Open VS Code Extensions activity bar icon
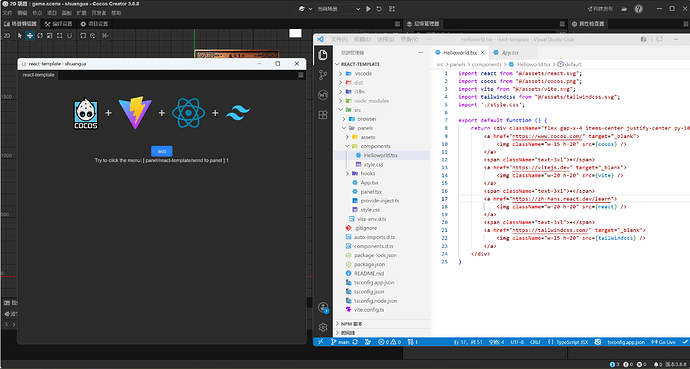This screenshot has height=369, width=690. (323, 115)
